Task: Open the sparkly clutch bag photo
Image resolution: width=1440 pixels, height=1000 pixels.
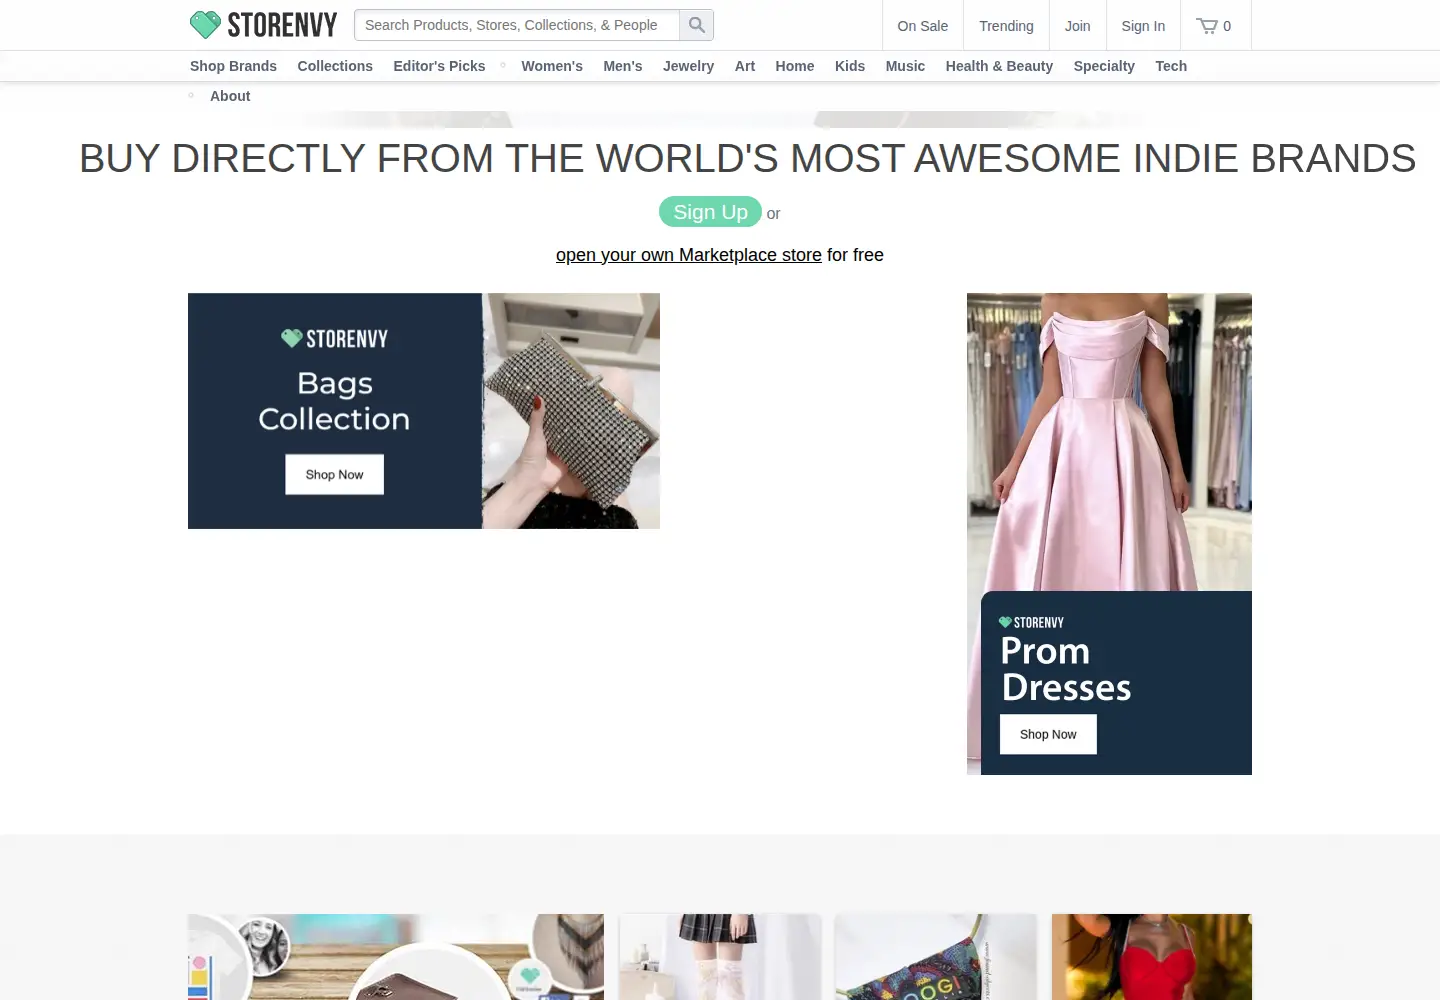Action: tap(571, 411)
